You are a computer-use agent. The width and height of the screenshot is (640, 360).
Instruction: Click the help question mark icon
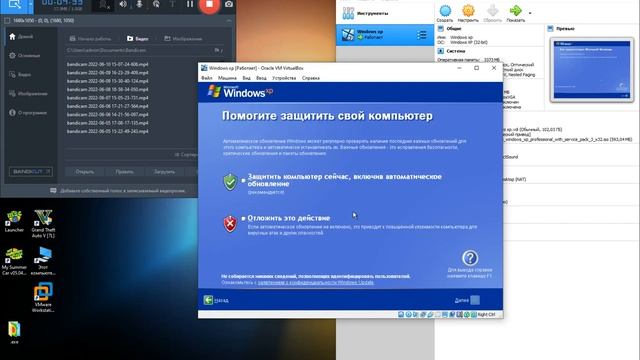[x=470, y=258]
